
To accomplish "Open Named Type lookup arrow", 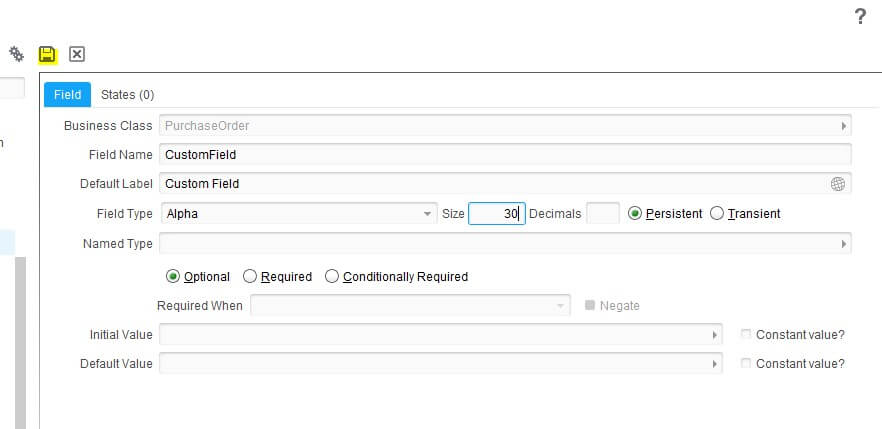I will (x=843, y=244).
